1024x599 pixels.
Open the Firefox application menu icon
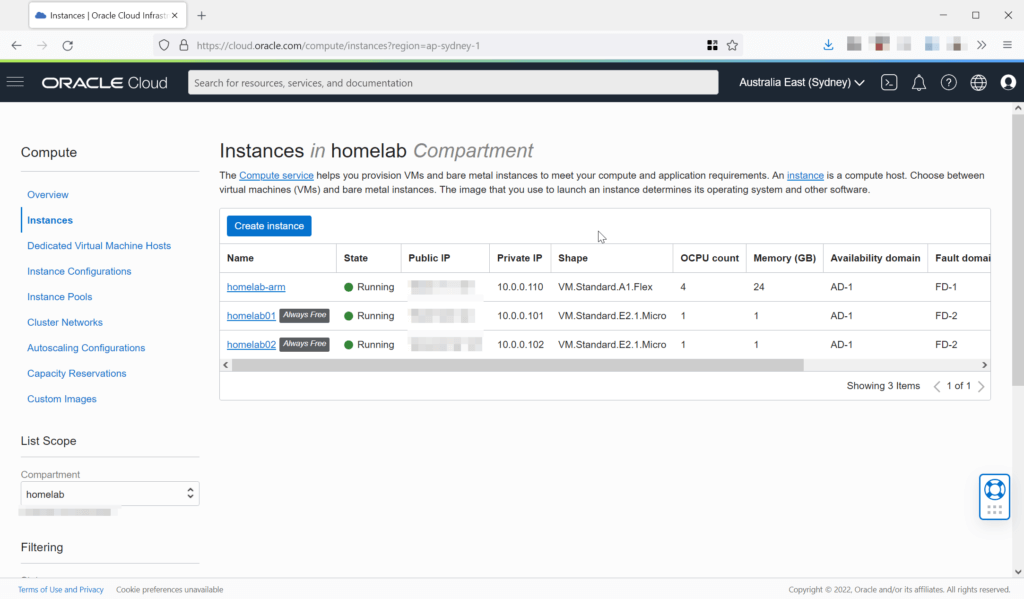[x=1008, y=45]
